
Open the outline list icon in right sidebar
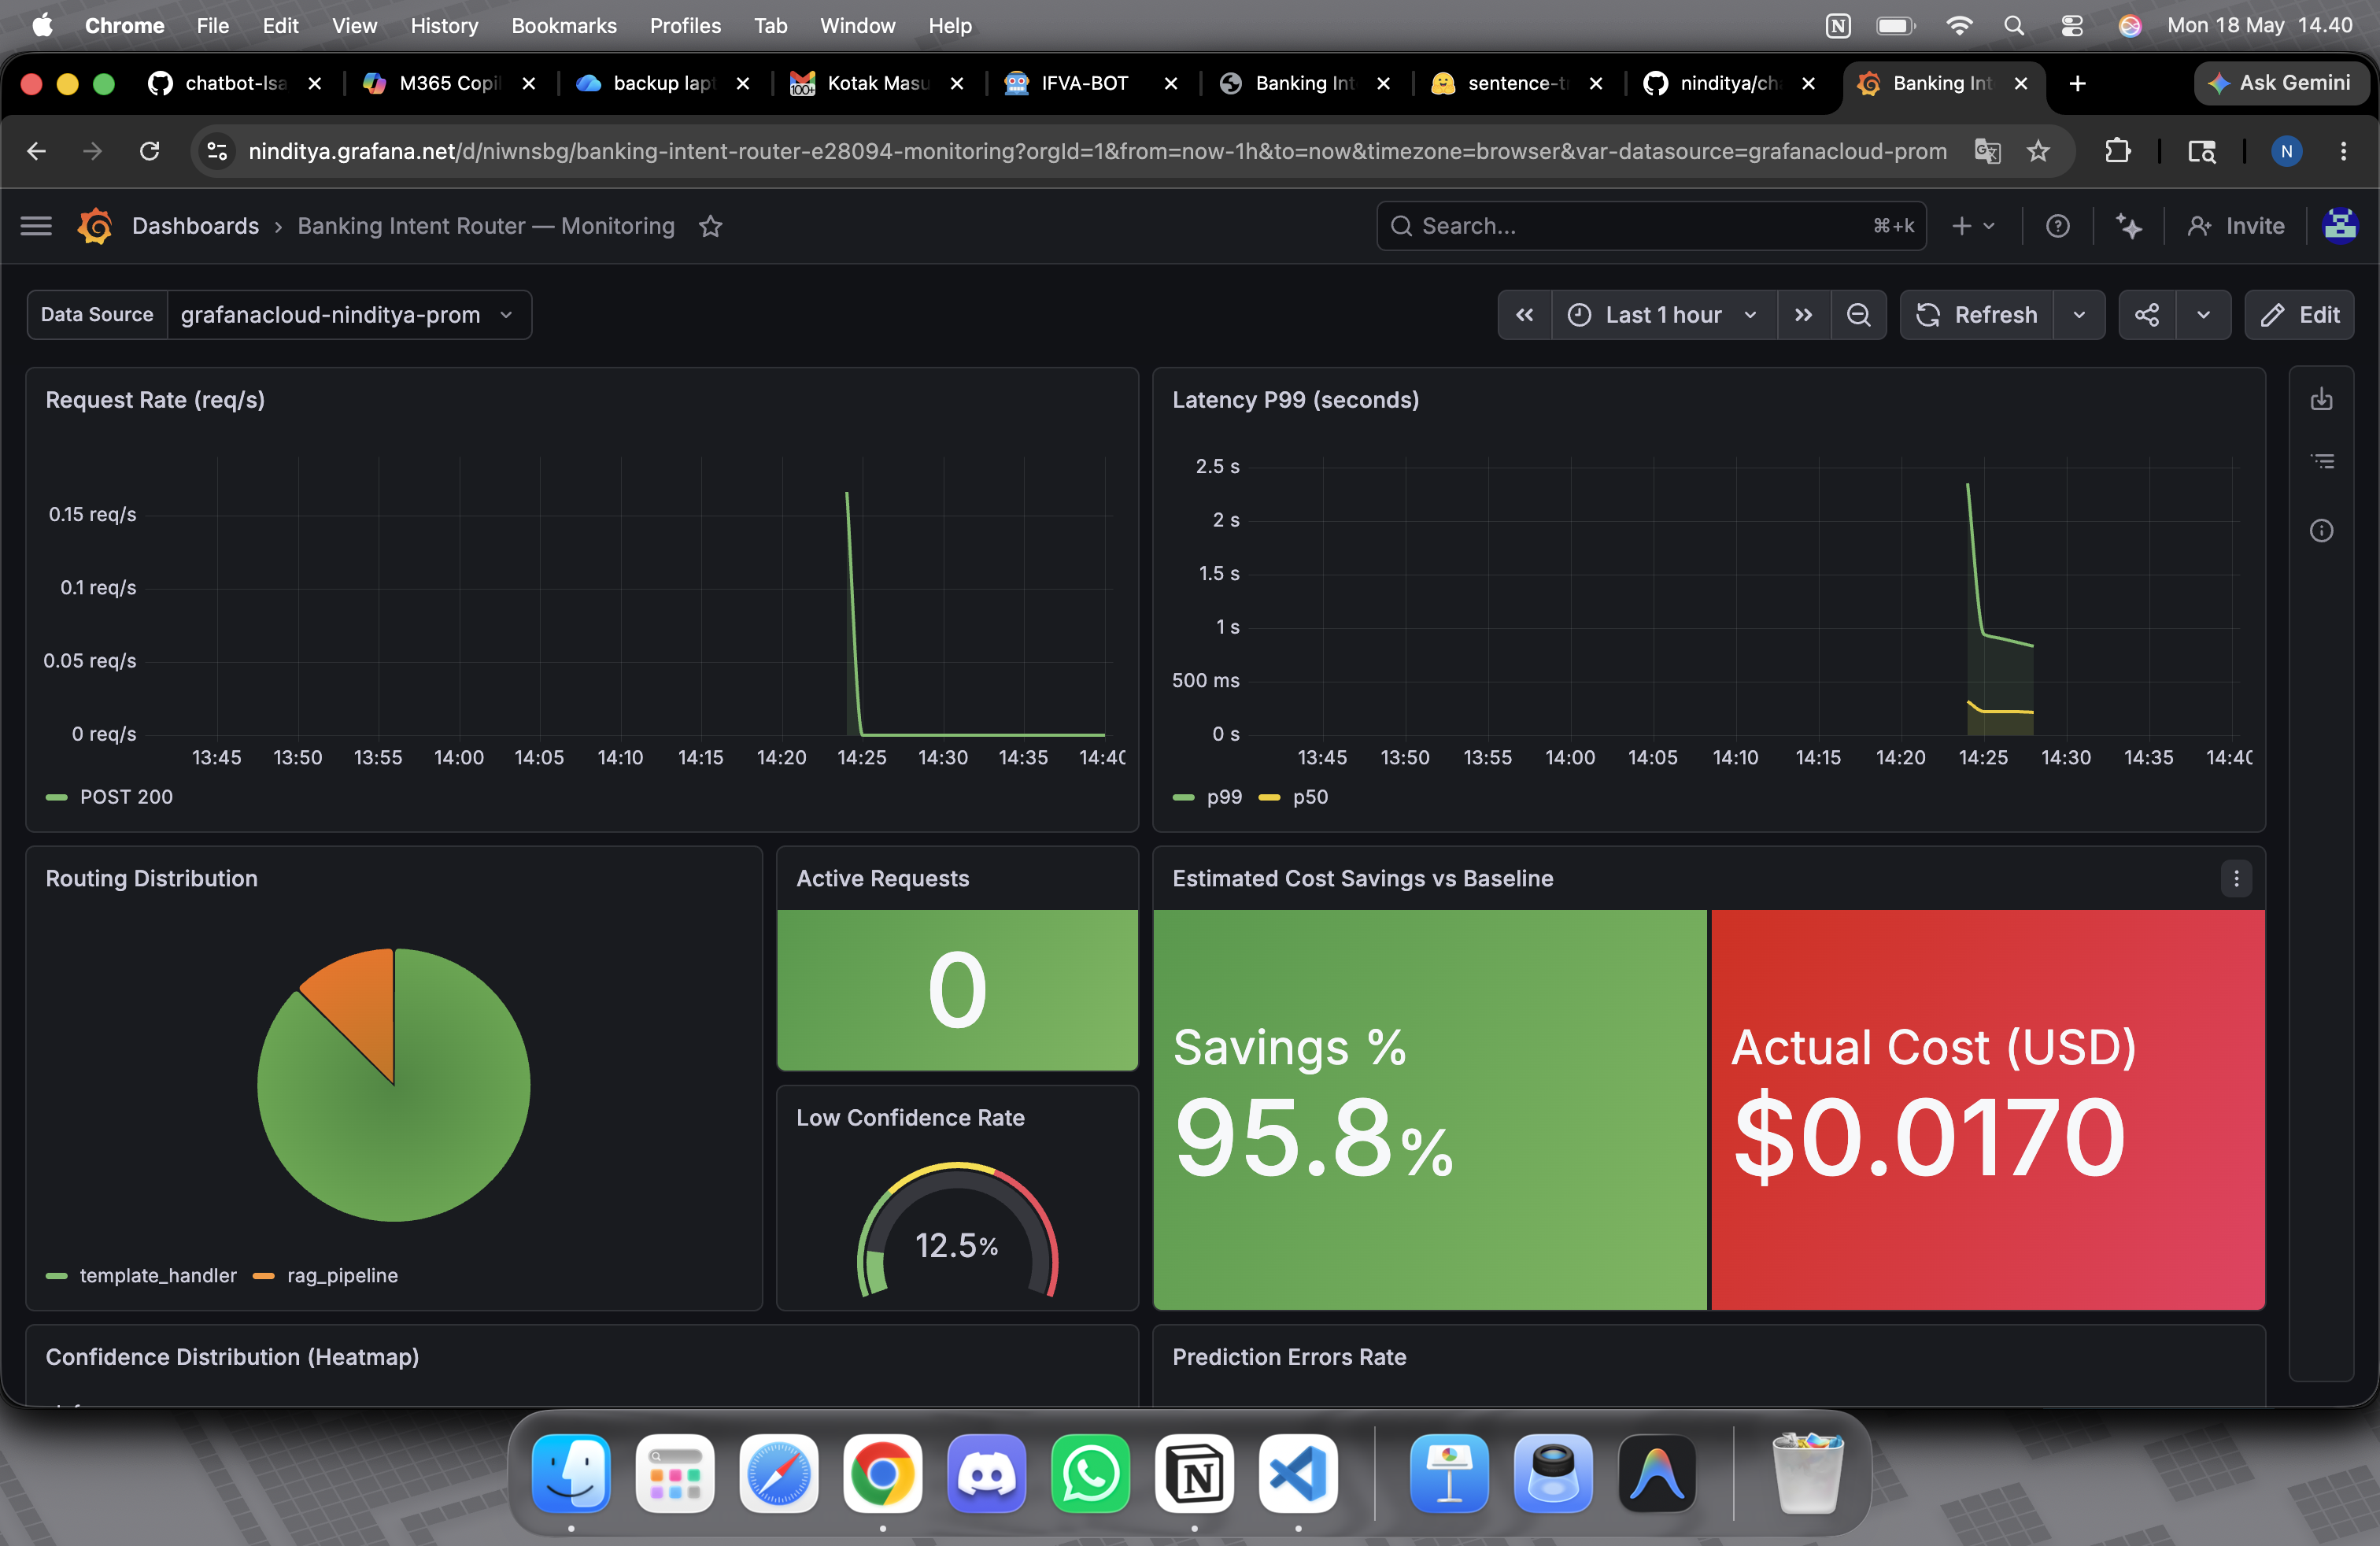click(2321, 462)
